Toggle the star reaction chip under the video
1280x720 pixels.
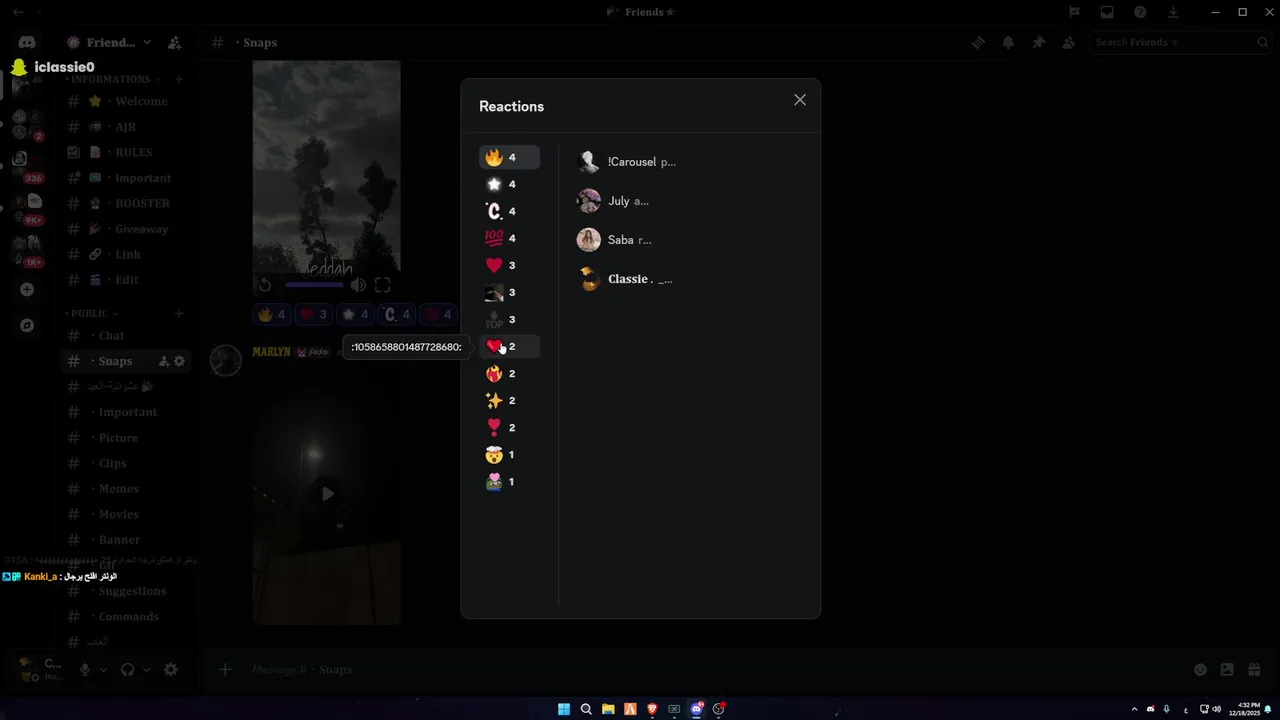[x=355, y=314]
